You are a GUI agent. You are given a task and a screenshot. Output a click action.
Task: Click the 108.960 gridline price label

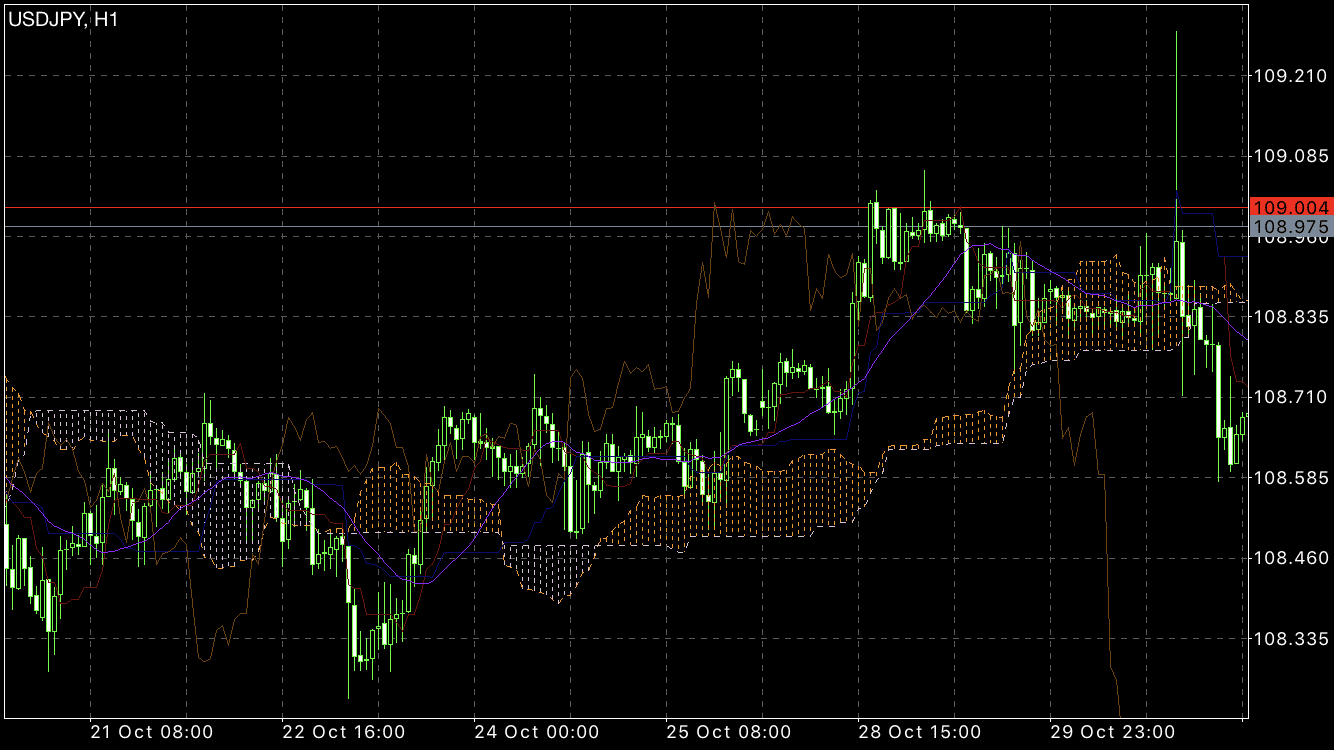(1288, 242)
